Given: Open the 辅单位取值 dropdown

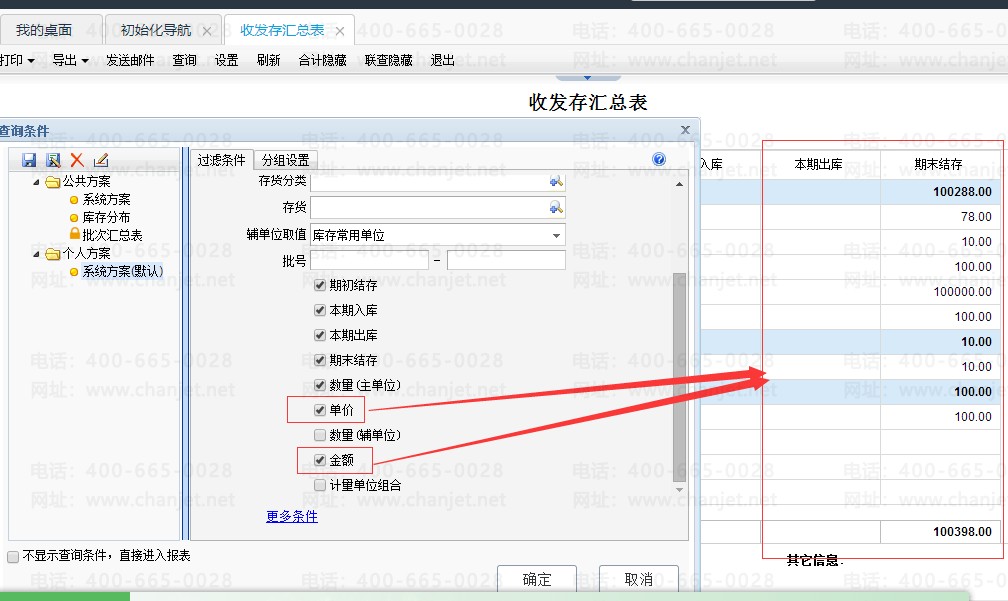Looking at the screenshot, I should pyautogui.click(x=556, y=235).
